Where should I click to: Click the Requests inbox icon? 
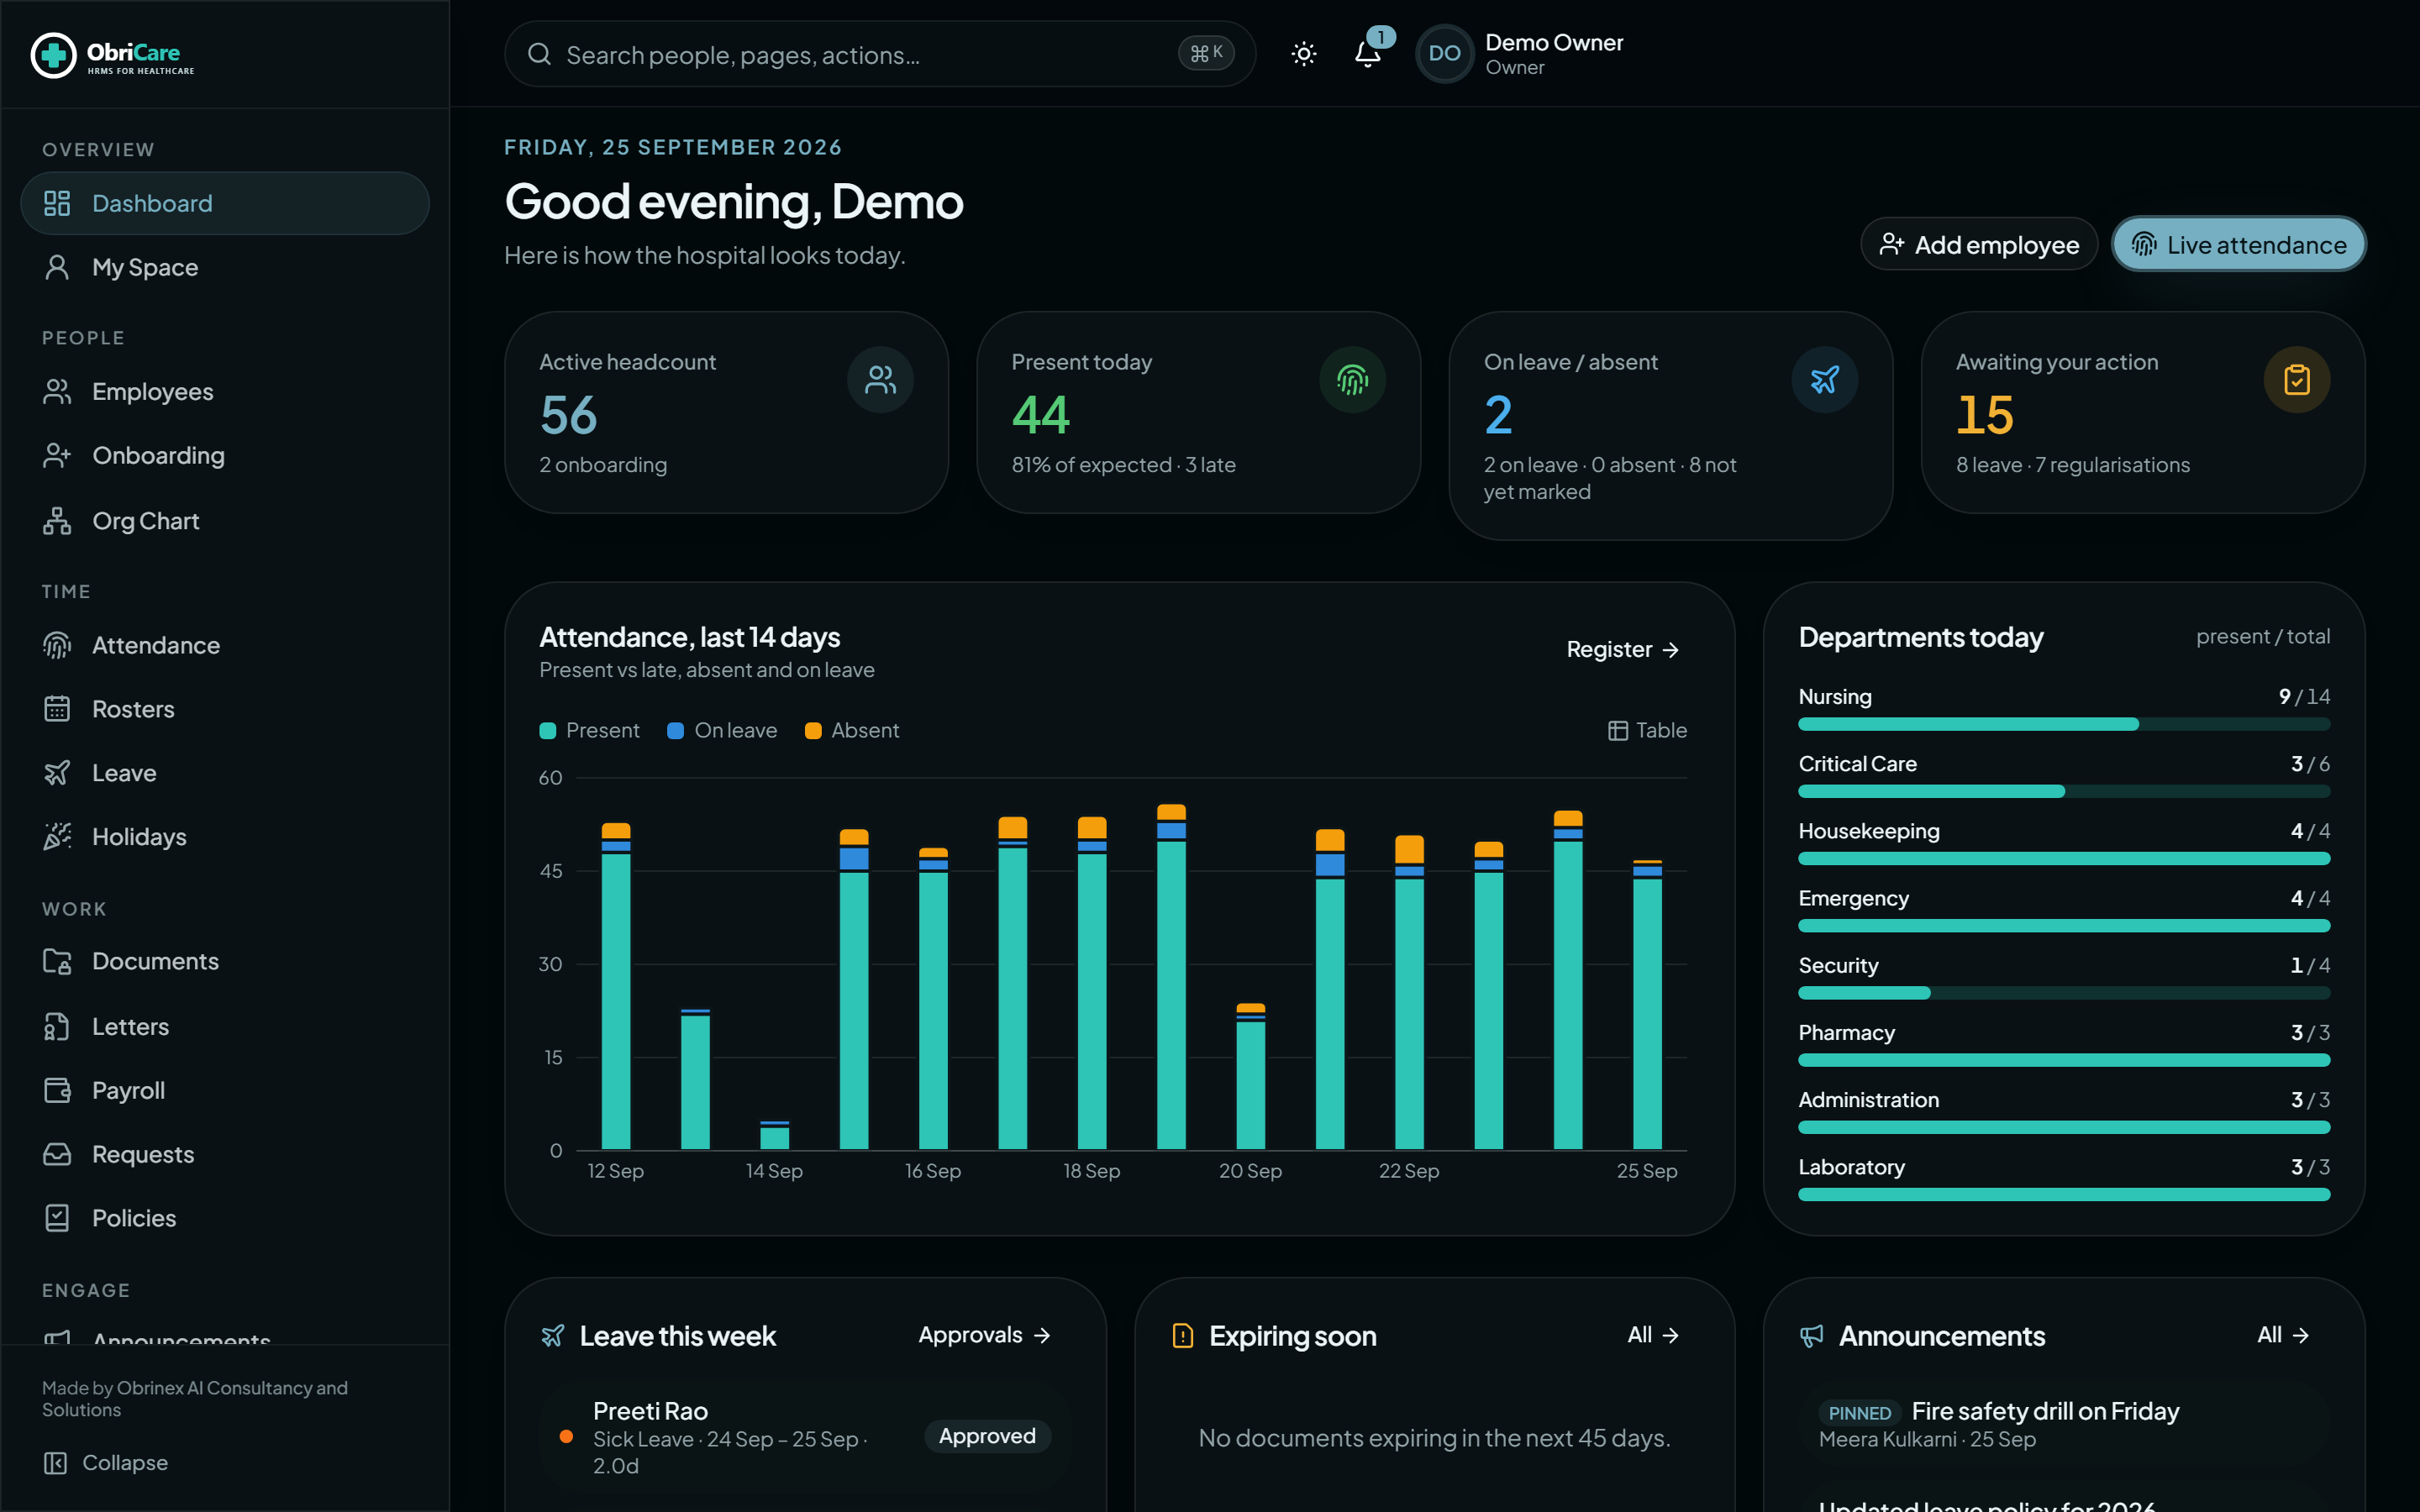click(57, 1154)
